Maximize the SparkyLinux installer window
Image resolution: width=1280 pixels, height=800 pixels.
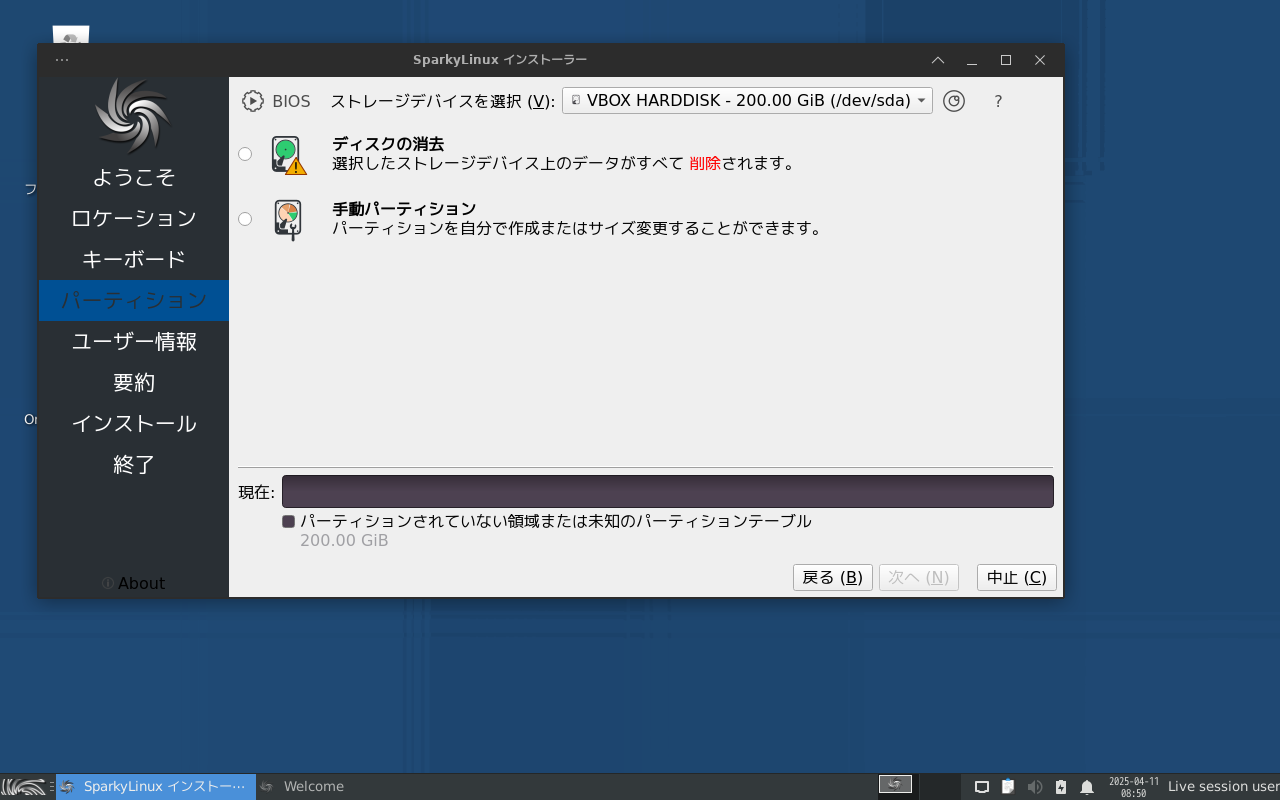1006,60
